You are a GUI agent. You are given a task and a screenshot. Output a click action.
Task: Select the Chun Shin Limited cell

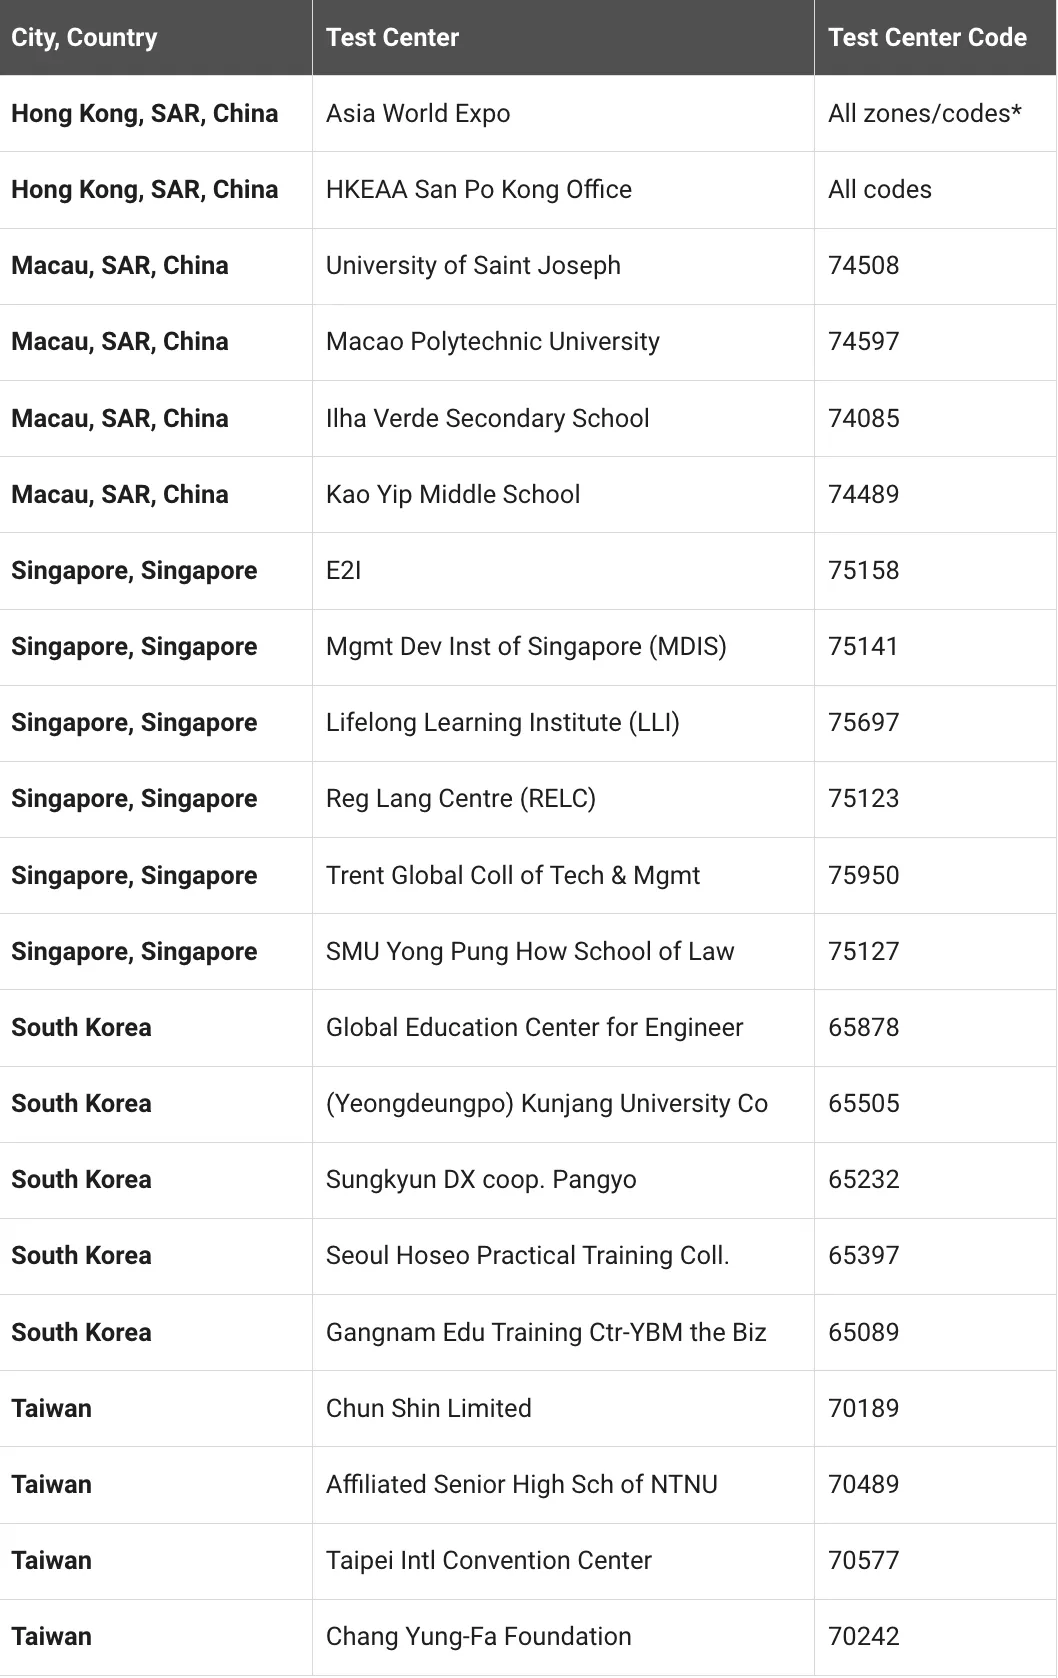(x=428, y=1409)
